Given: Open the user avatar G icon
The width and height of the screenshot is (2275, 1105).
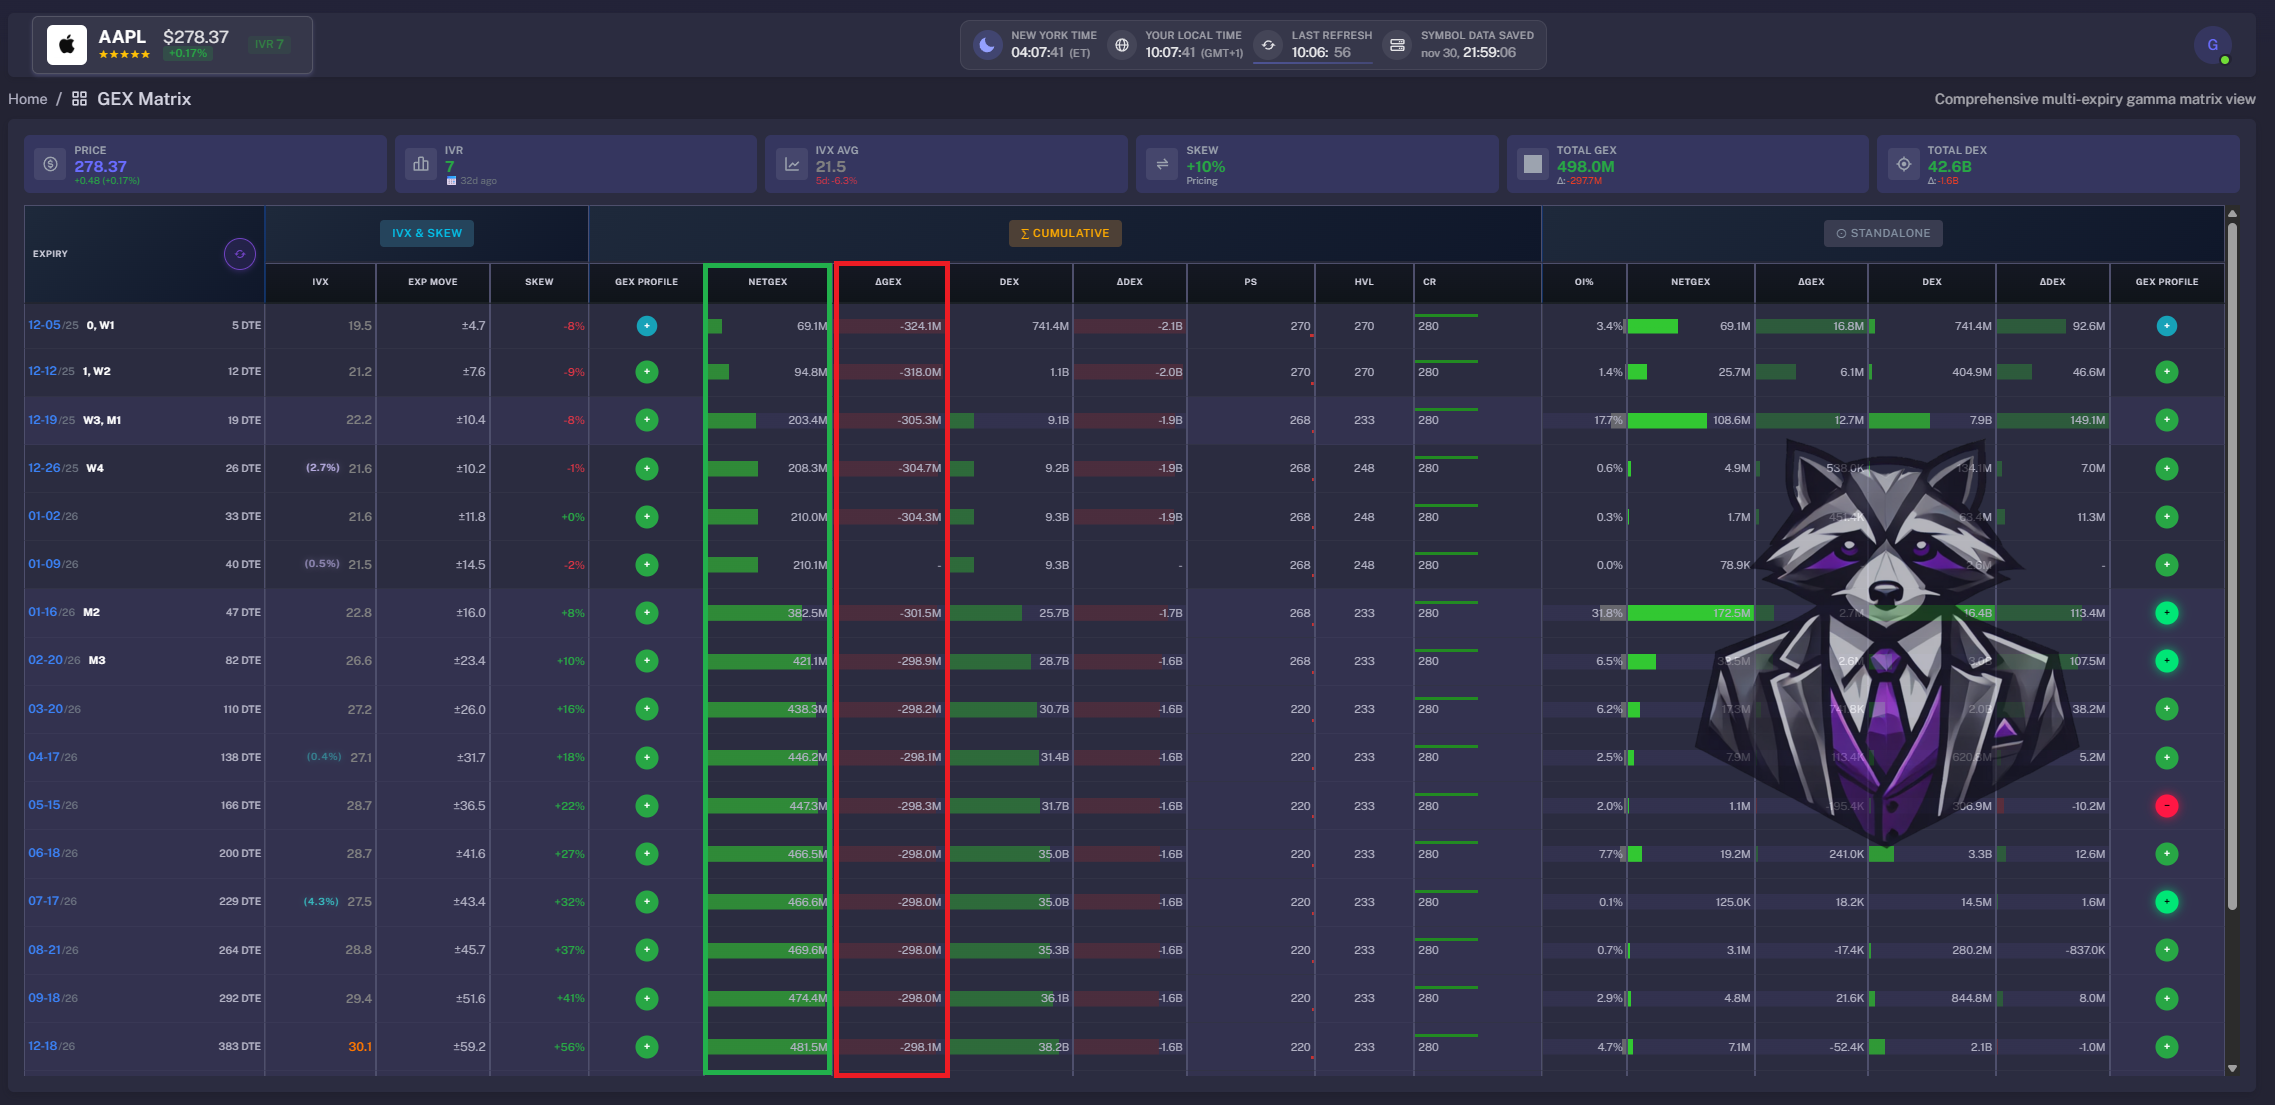Looking at the screenshot, I should 2212,45.
